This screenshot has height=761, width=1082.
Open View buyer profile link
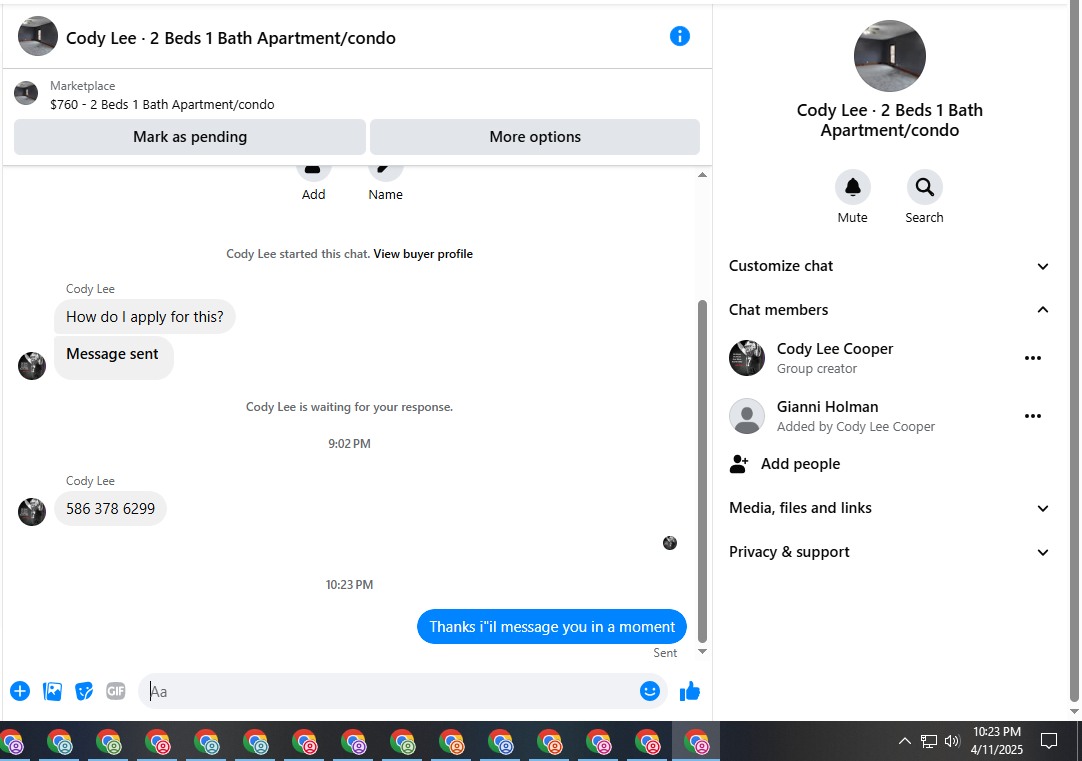coord(423,254)
